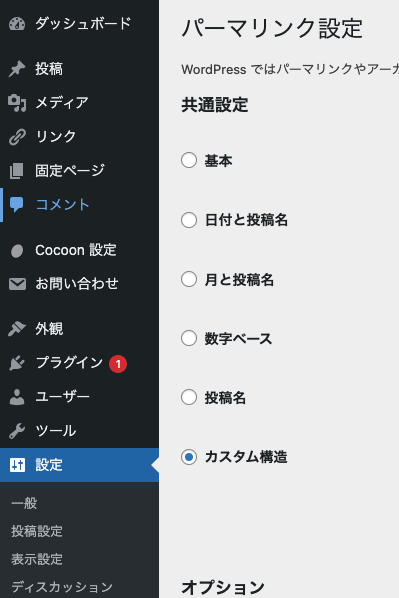Open the 投稿設定 submenu link
This screenshot has height=598, width=399.
click(37, 531)
